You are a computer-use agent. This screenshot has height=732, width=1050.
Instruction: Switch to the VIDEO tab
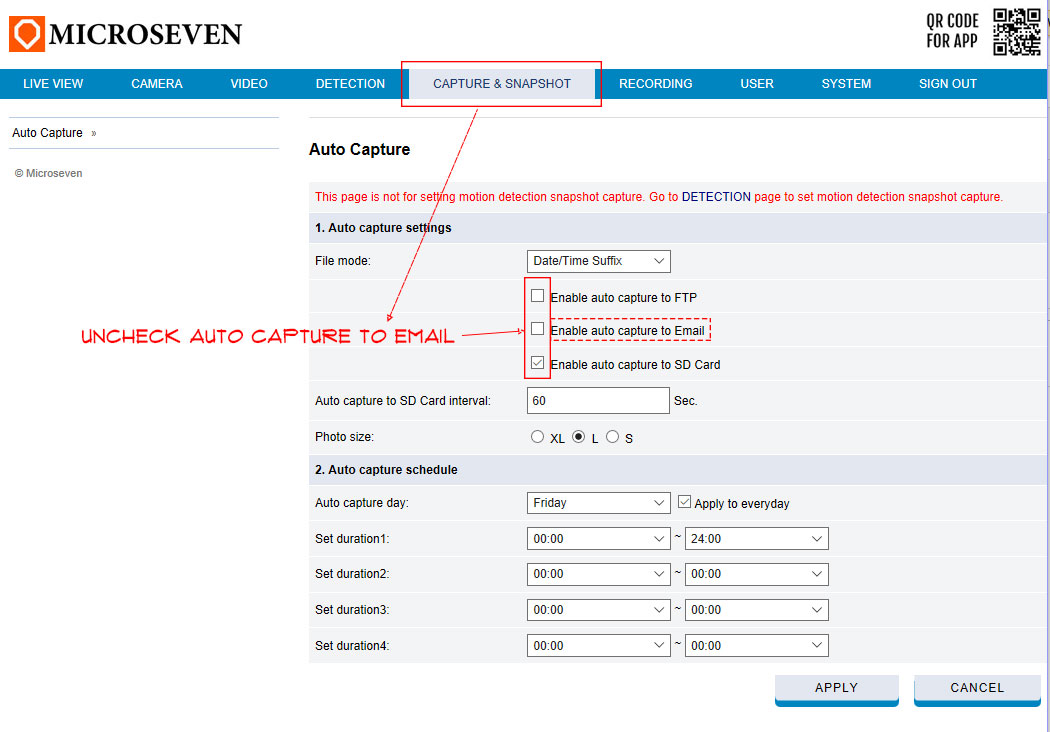pos(249,84)
